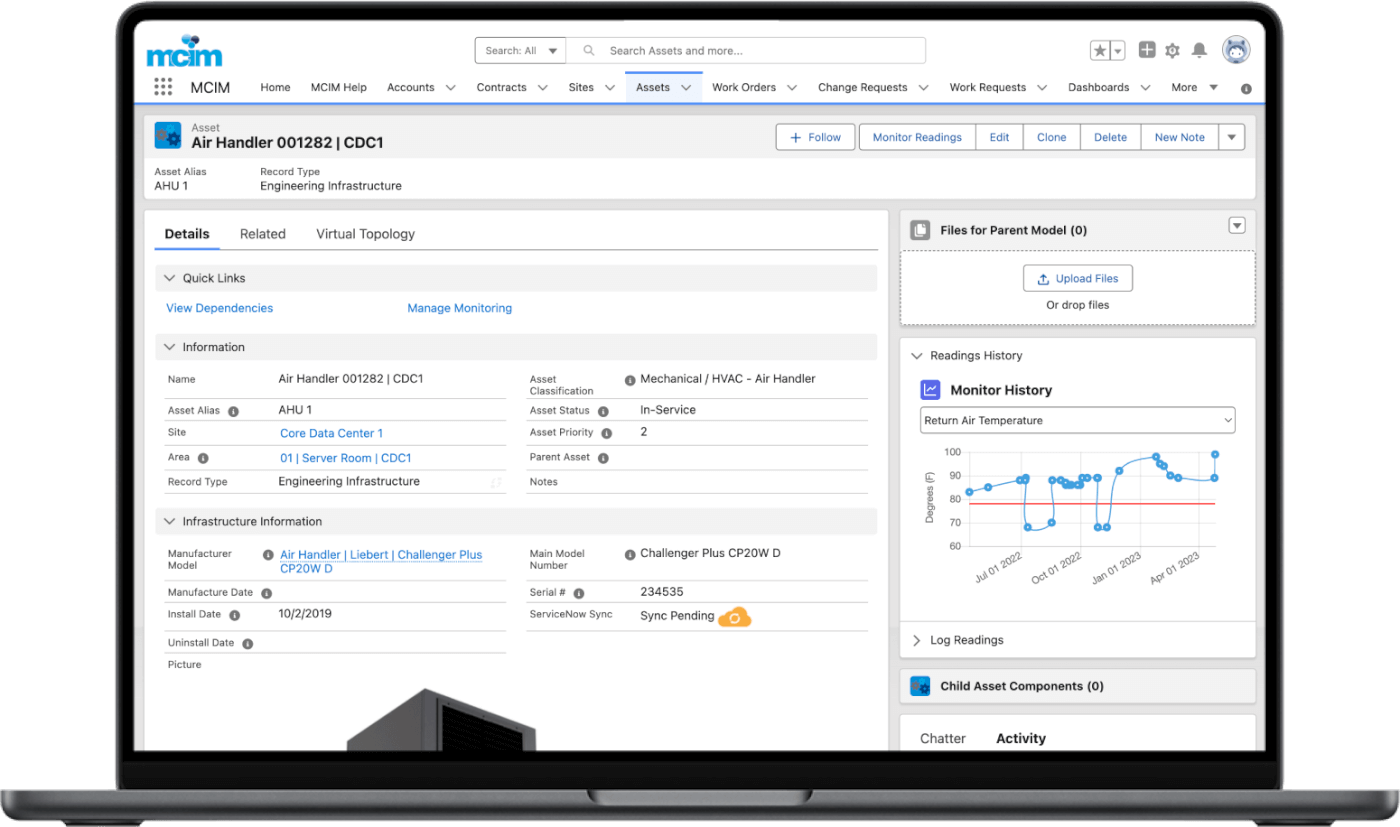The width and height of the screenshot is (1400, 827).
Task: Open the Return Air Temperature dropdown
Action: (x=1077, y=421)
